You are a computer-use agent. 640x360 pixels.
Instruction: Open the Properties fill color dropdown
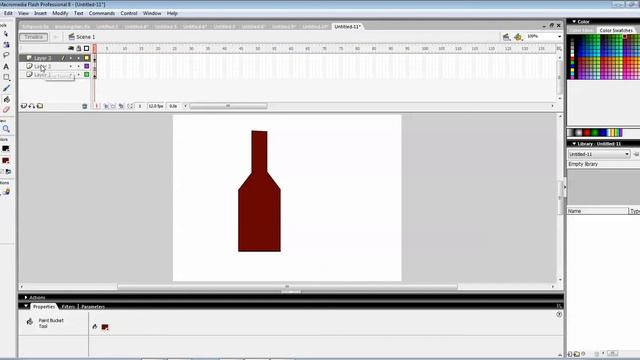105,327
